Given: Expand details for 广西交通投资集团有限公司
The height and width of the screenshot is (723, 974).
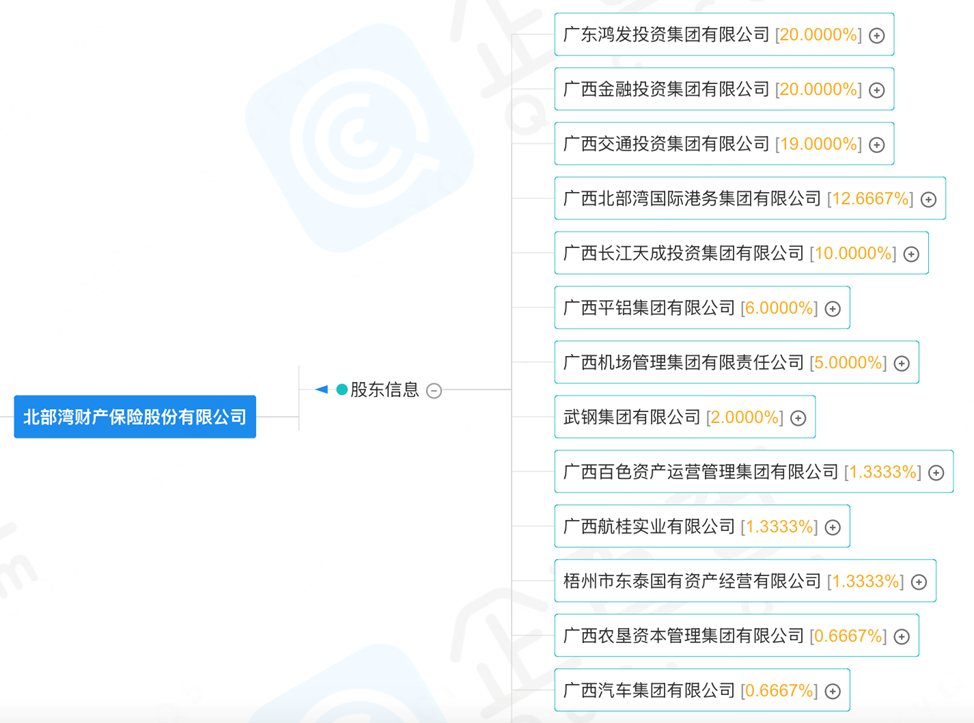Looking at the screenshot, I should coord(877,143).
